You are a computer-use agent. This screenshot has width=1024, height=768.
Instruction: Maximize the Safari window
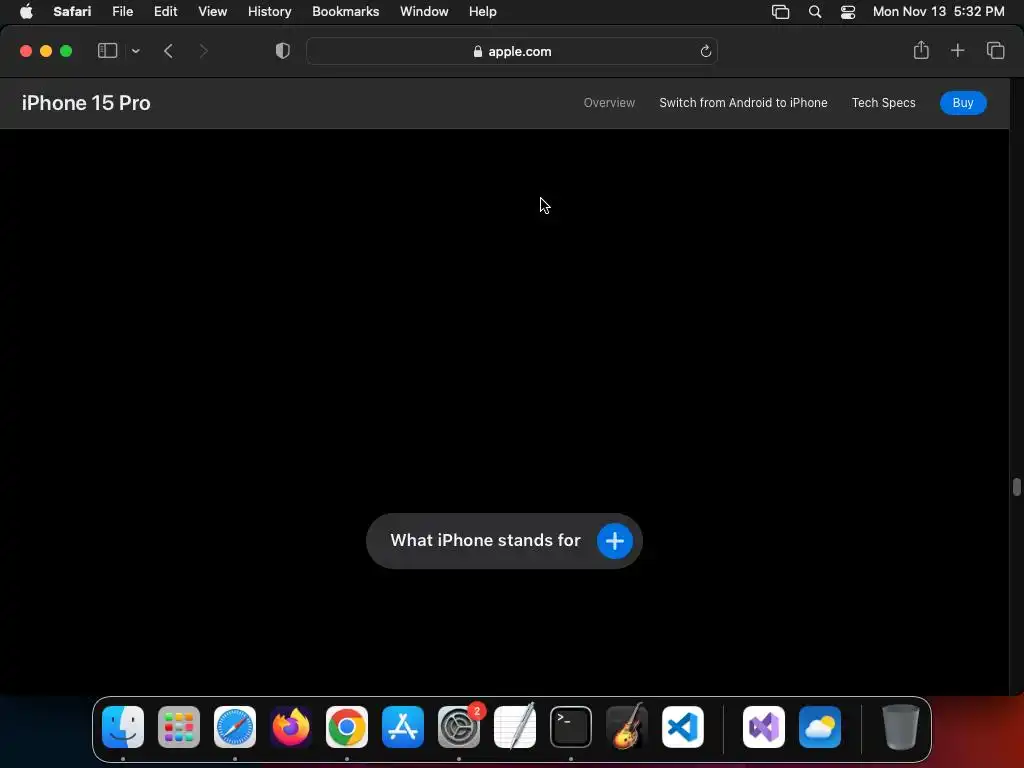(66, 51)
